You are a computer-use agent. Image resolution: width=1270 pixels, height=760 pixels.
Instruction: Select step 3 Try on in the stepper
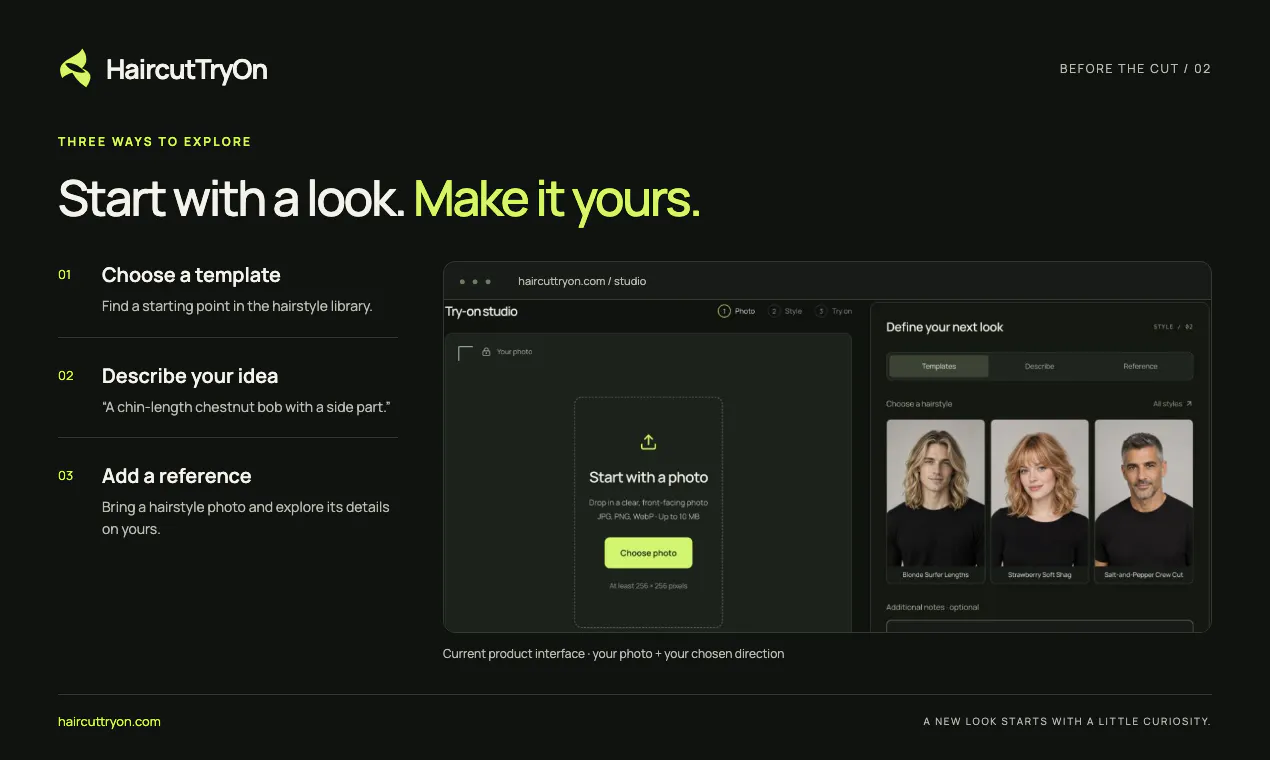click(834, 311)
